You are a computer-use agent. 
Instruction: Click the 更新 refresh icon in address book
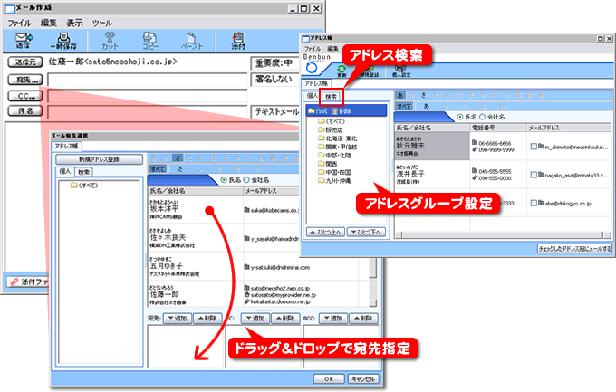(342, 71)
